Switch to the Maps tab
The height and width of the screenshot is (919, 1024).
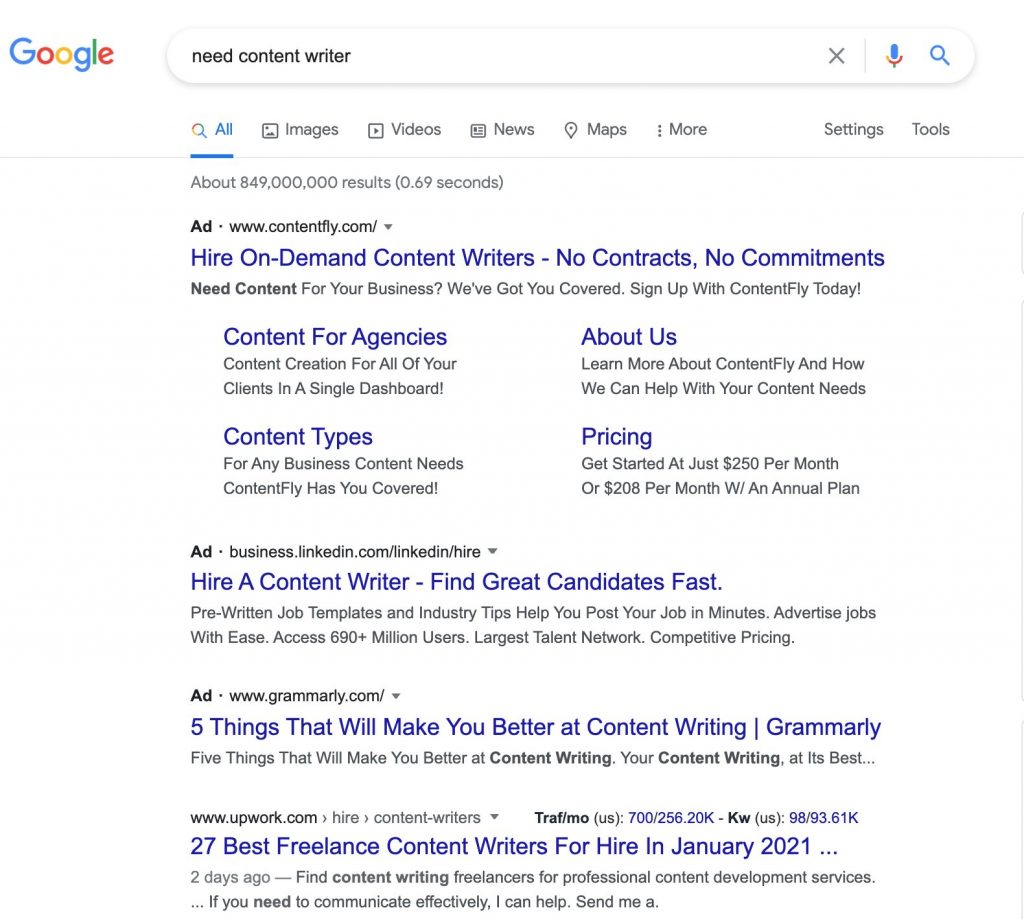pyautogui.click(x=595, y=130)
